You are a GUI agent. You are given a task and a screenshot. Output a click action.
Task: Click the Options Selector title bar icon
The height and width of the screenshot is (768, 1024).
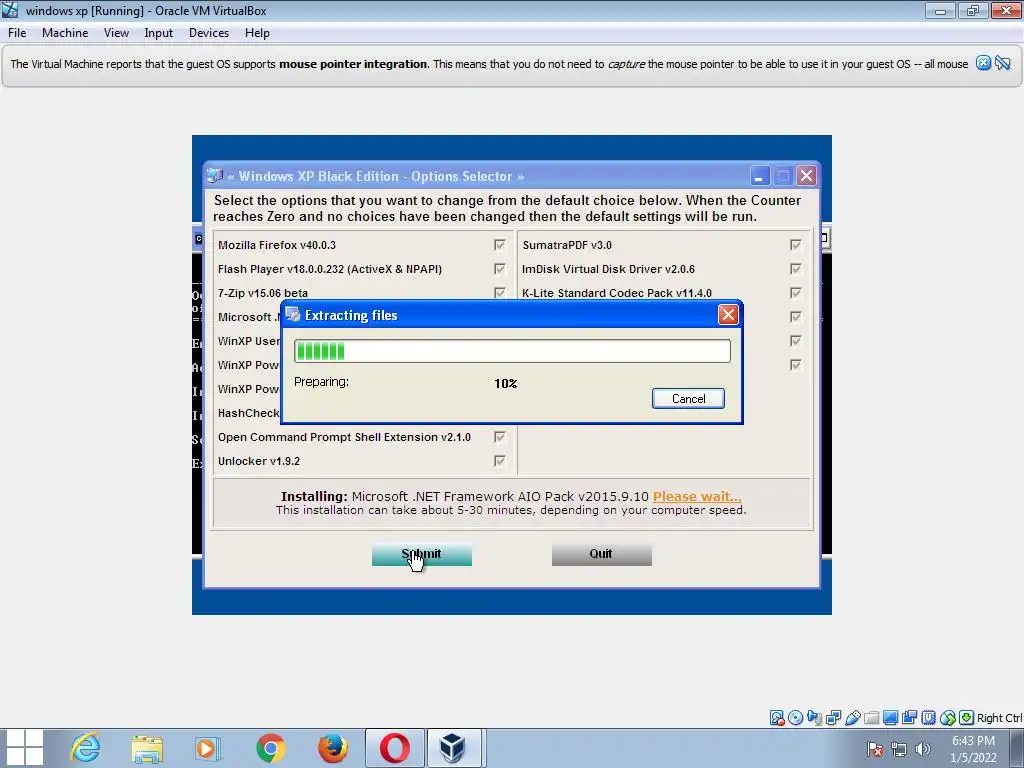point(215,176)
